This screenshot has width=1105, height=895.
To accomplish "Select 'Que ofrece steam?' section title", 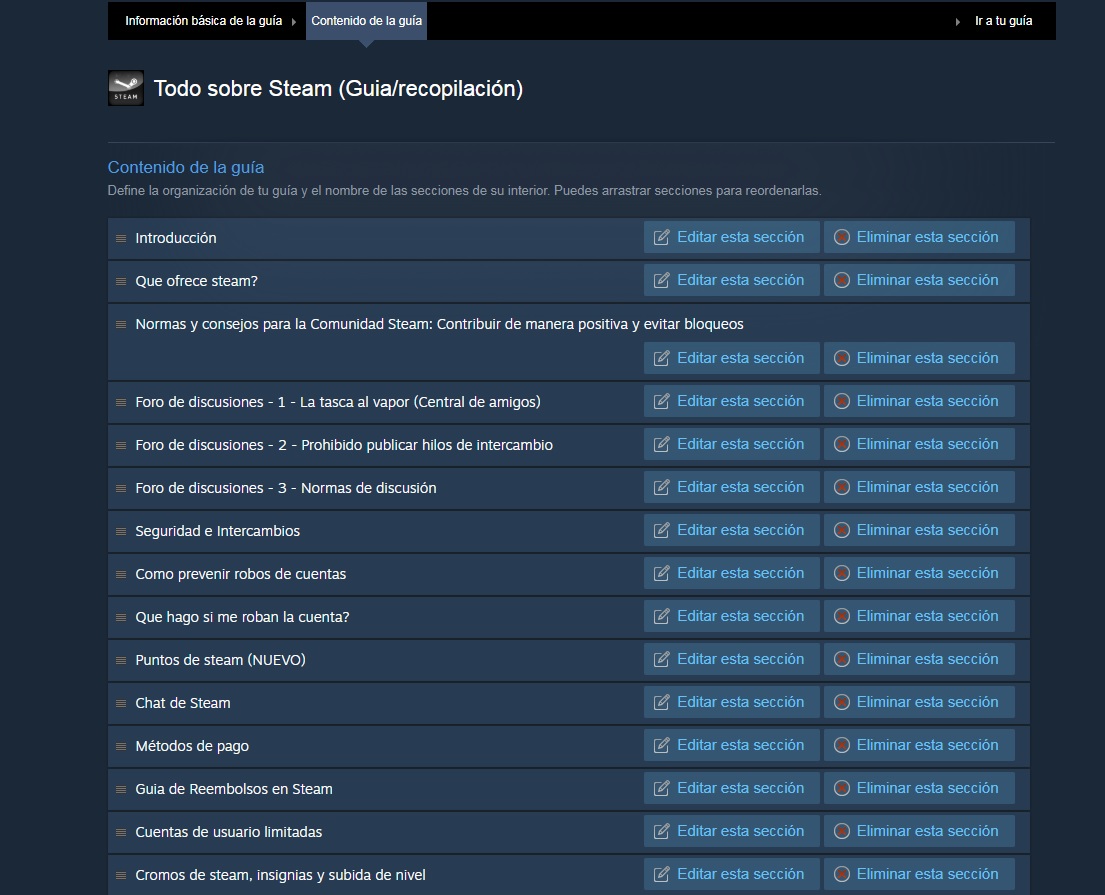I will pos(197,281).
